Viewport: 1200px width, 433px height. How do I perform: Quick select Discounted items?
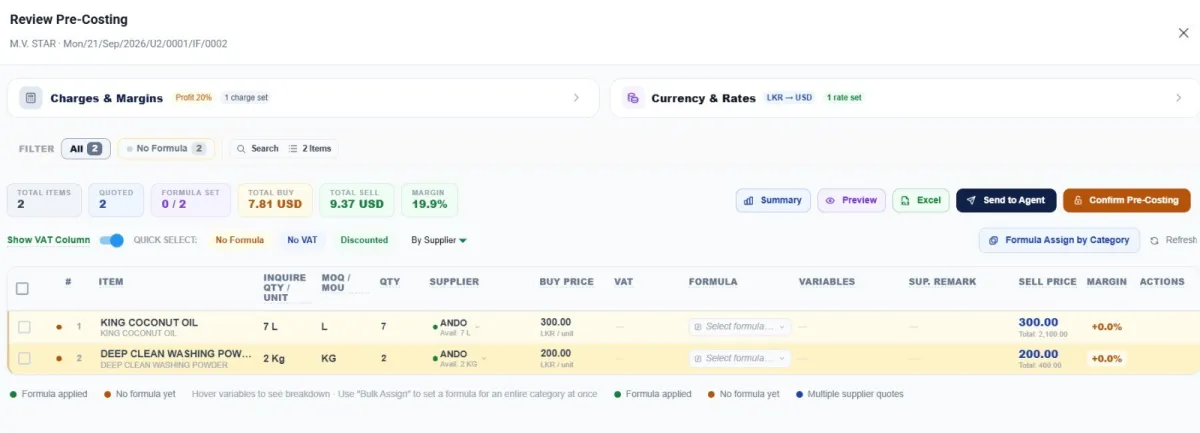coord(364,240)
